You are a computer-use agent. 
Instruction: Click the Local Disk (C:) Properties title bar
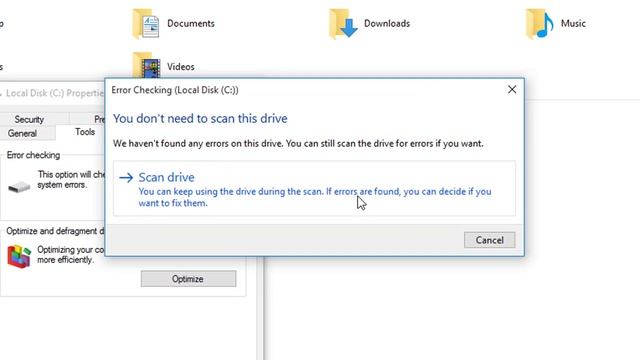click(52, 93)
